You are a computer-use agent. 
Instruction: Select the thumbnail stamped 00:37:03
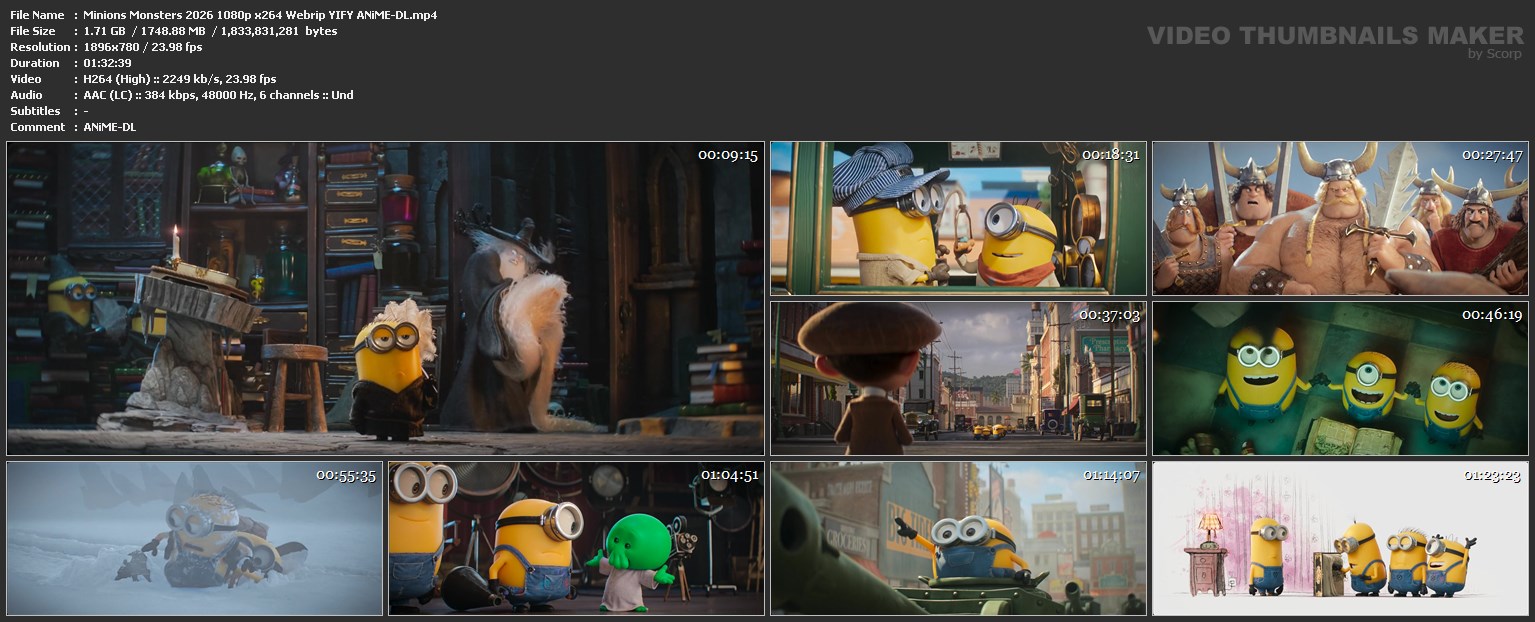(958, 378)
